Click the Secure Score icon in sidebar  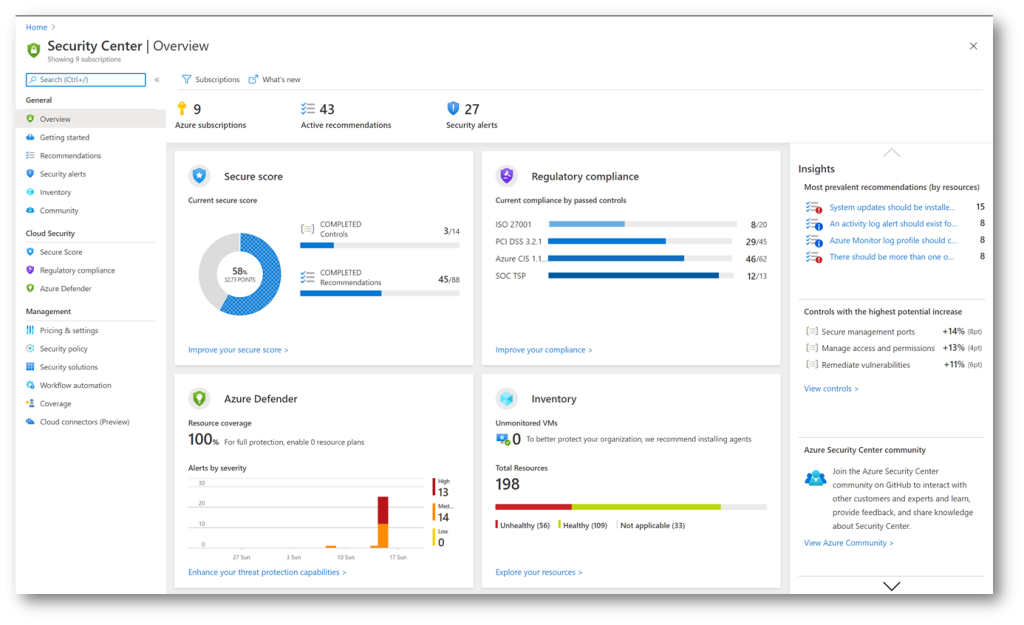pos(30,251)
